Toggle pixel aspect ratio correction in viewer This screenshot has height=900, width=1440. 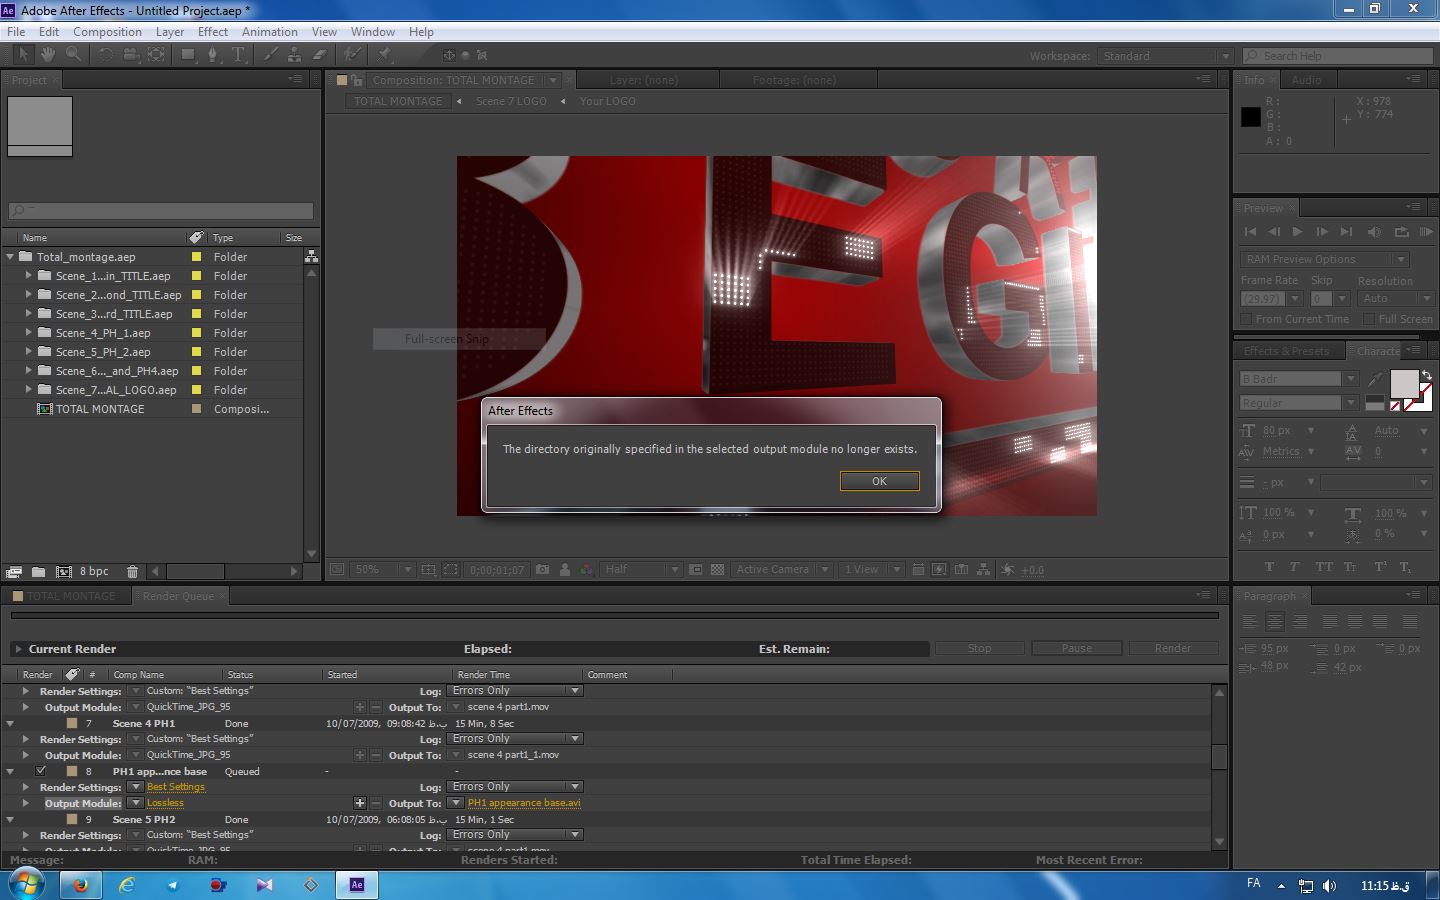[918, 570]
